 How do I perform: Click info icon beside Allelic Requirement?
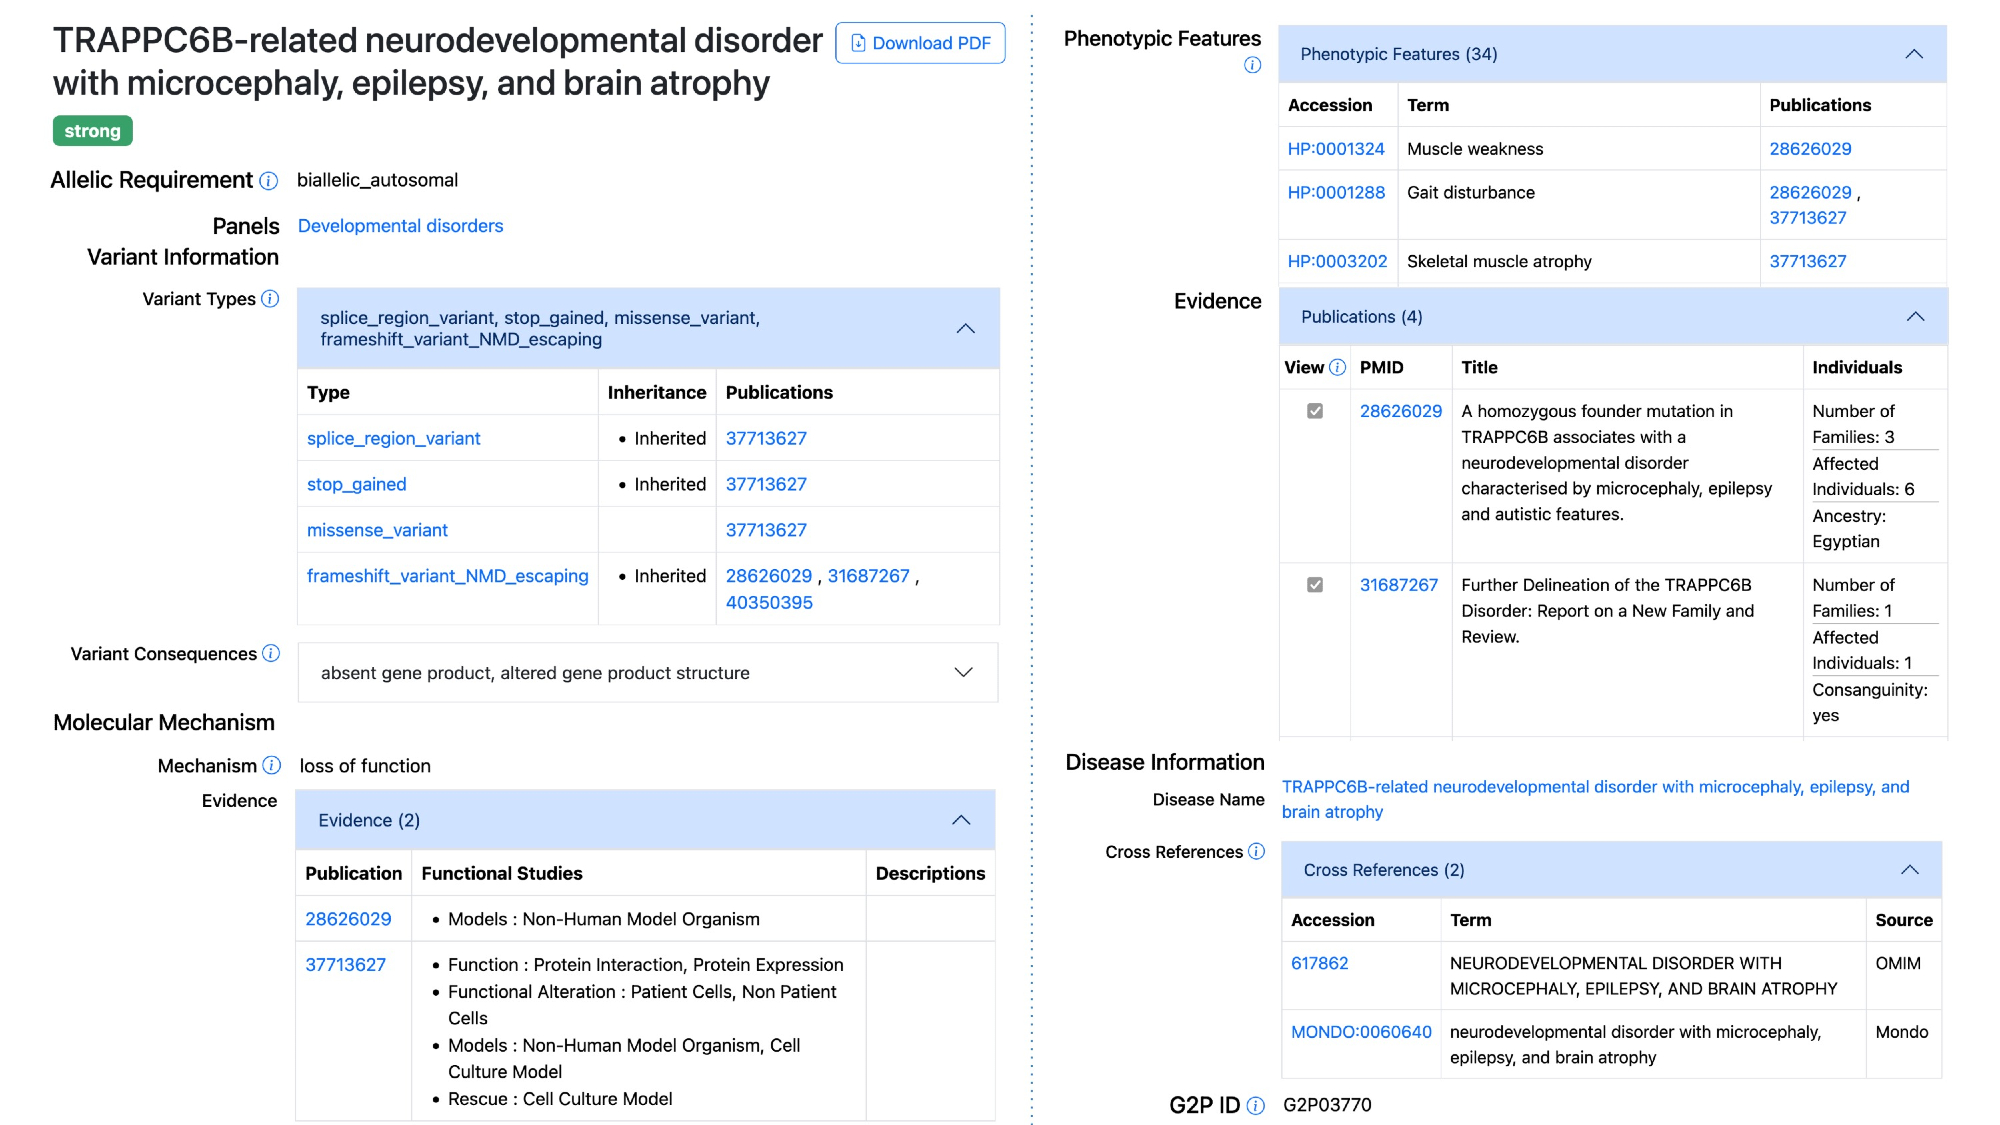(268, 181)
